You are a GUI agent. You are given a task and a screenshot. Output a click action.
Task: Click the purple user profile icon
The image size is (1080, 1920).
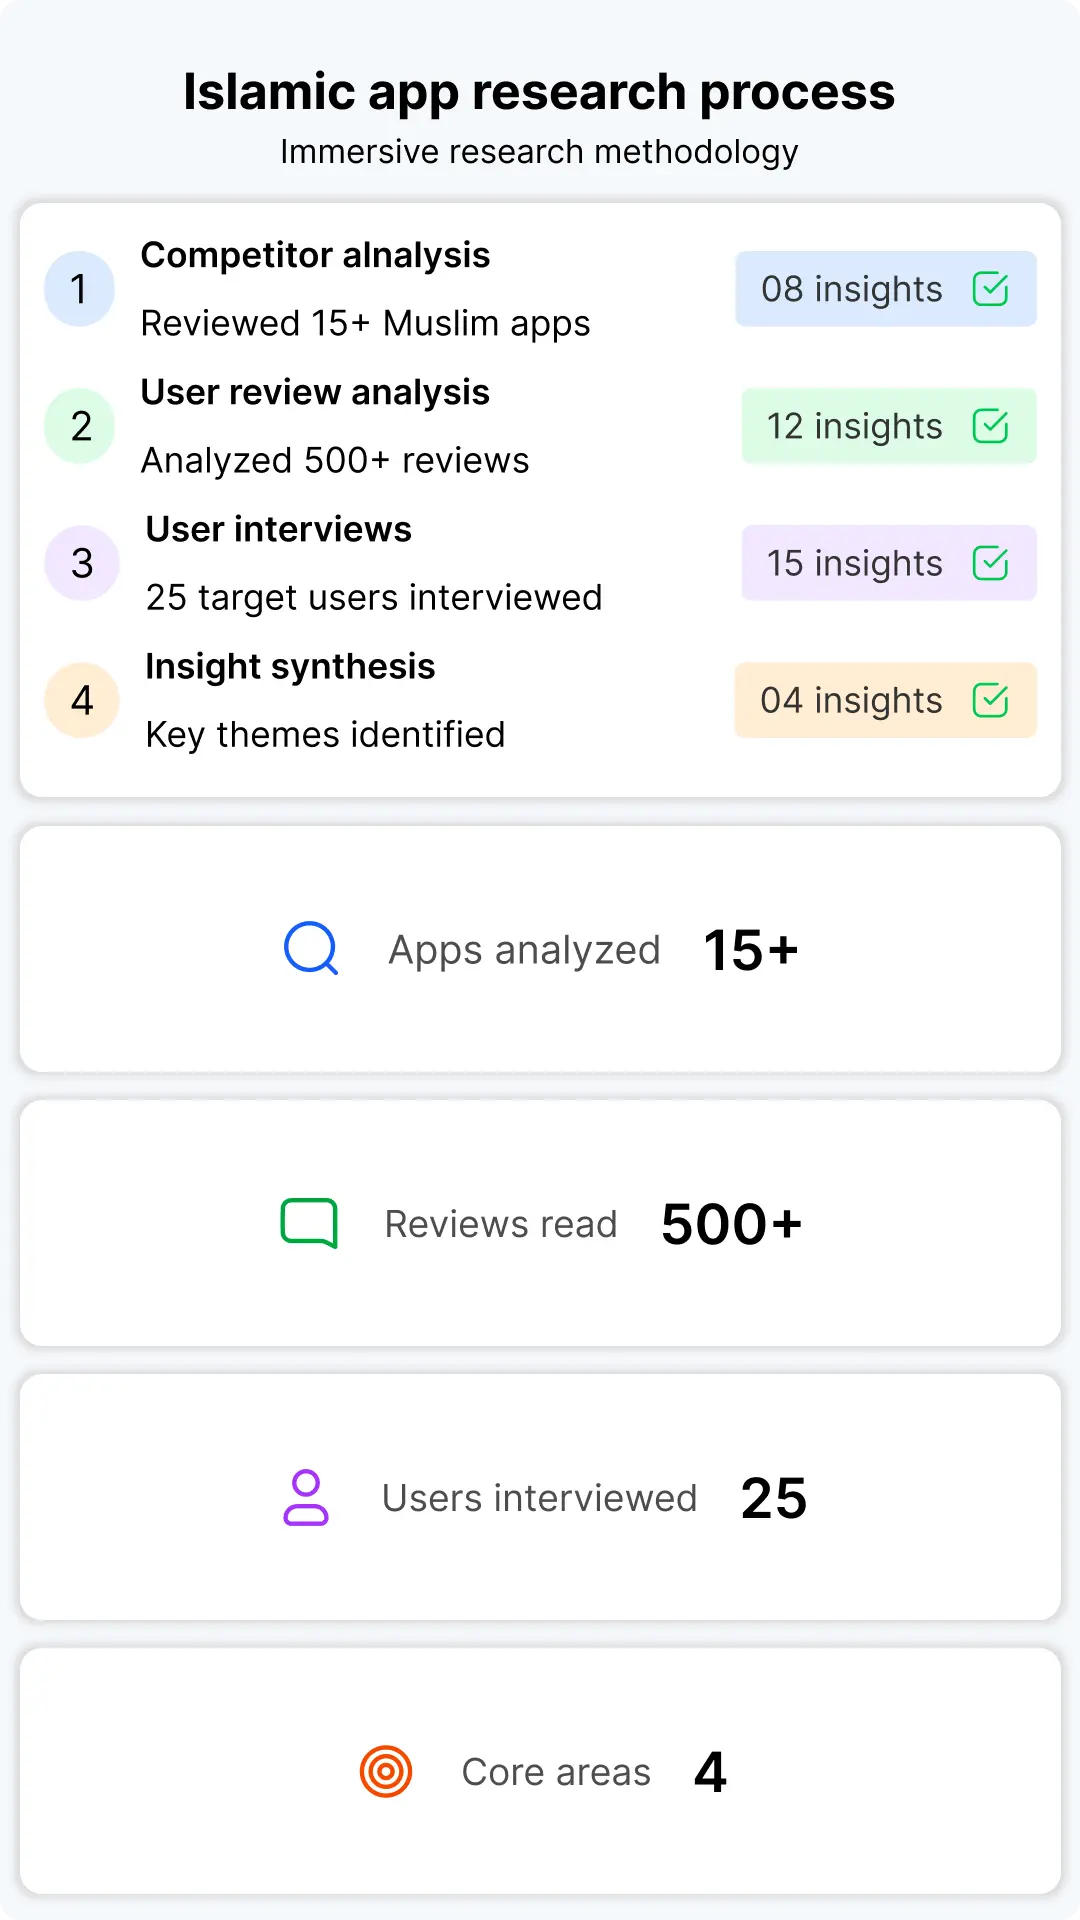point(306,1497)
